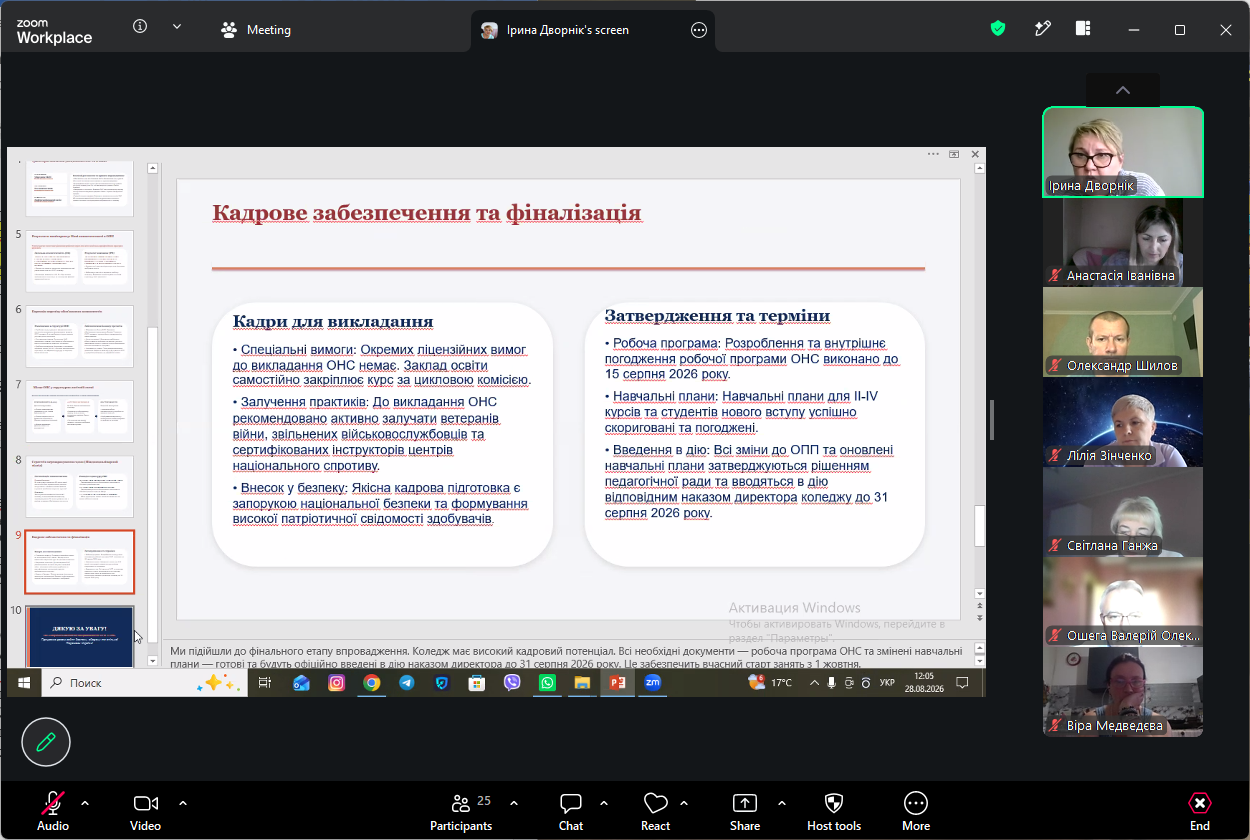Expand reactions options arrow

point(684,802)
